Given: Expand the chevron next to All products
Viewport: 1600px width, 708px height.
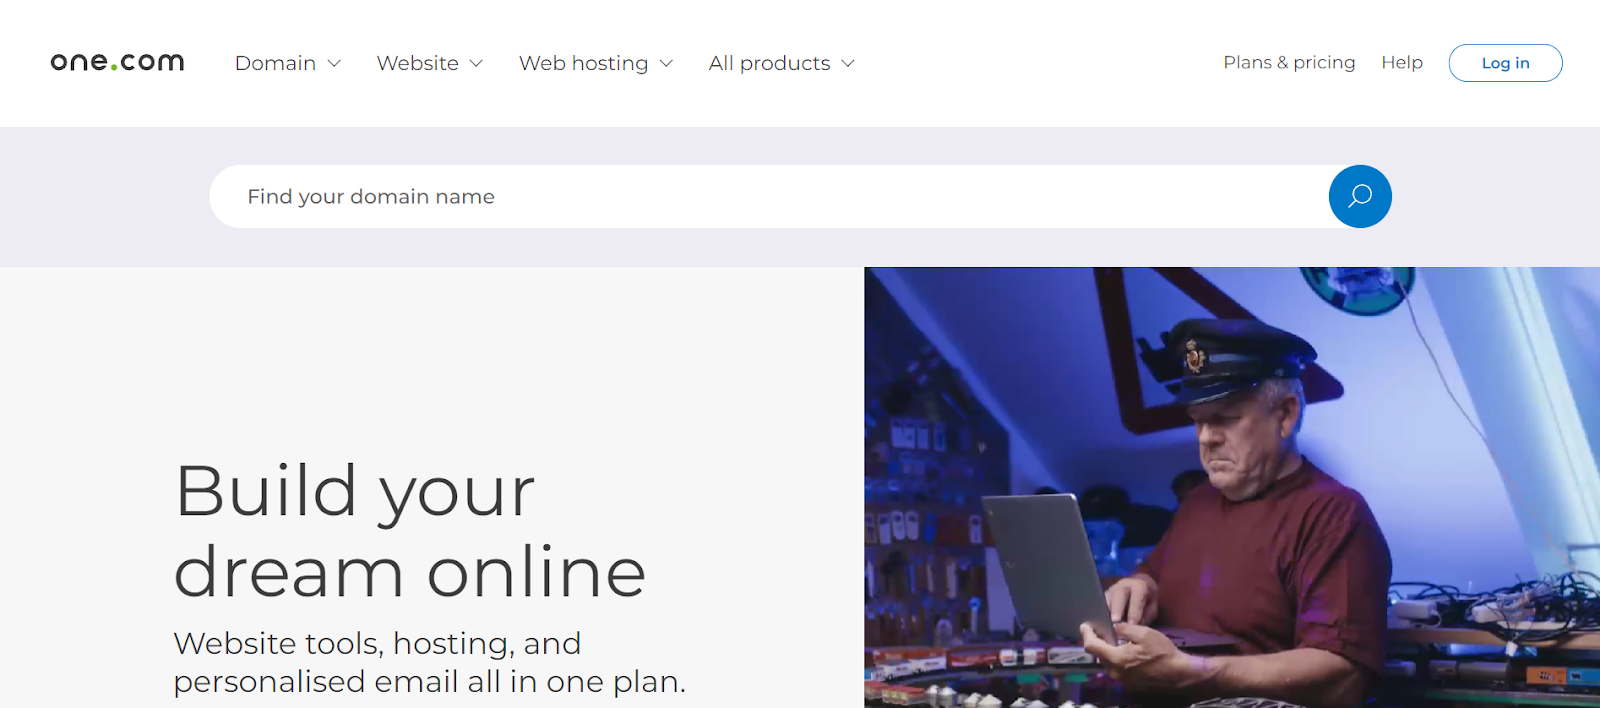Looking at the screenshot, I should click(848, 64).
